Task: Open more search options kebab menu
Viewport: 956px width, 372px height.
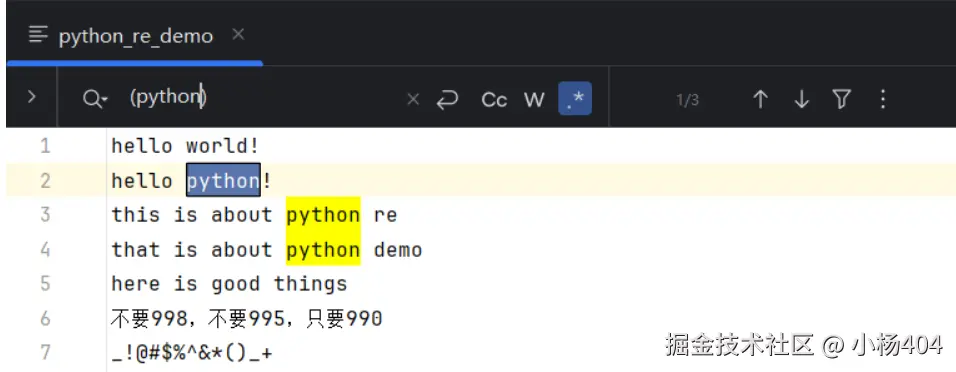Action: (x=883, y=99)
